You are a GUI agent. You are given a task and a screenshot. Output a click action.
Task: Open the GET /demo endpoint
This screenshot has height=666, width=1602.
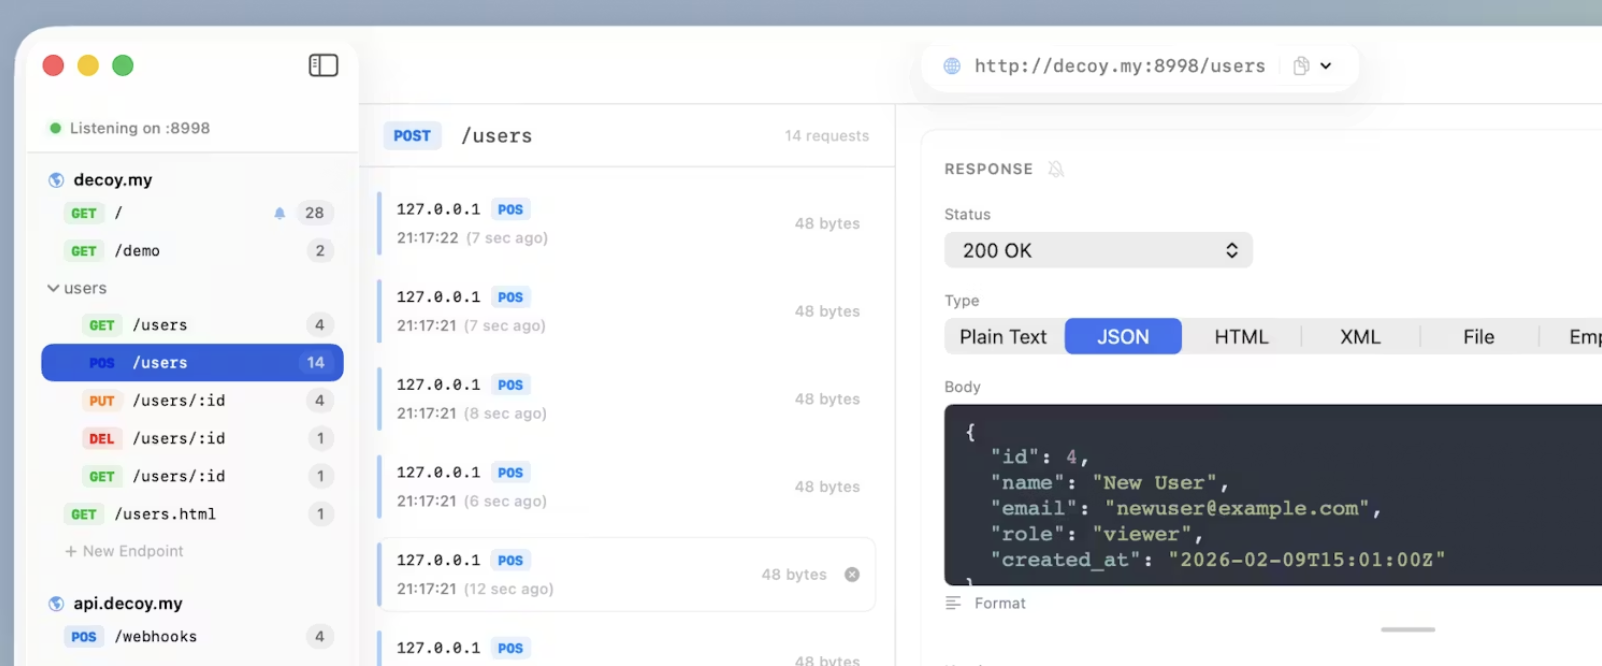192,251
